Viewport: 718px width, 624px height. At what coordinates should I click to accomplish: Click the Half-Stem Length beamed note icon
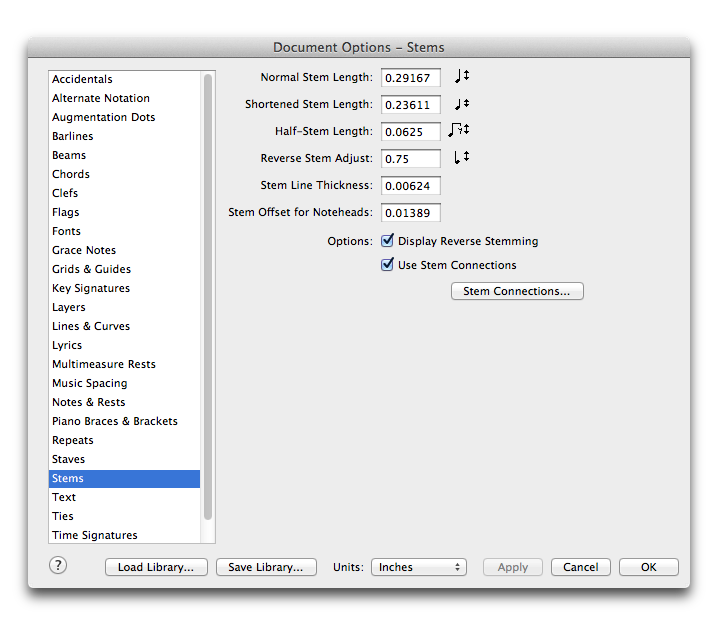click(459, 130)
